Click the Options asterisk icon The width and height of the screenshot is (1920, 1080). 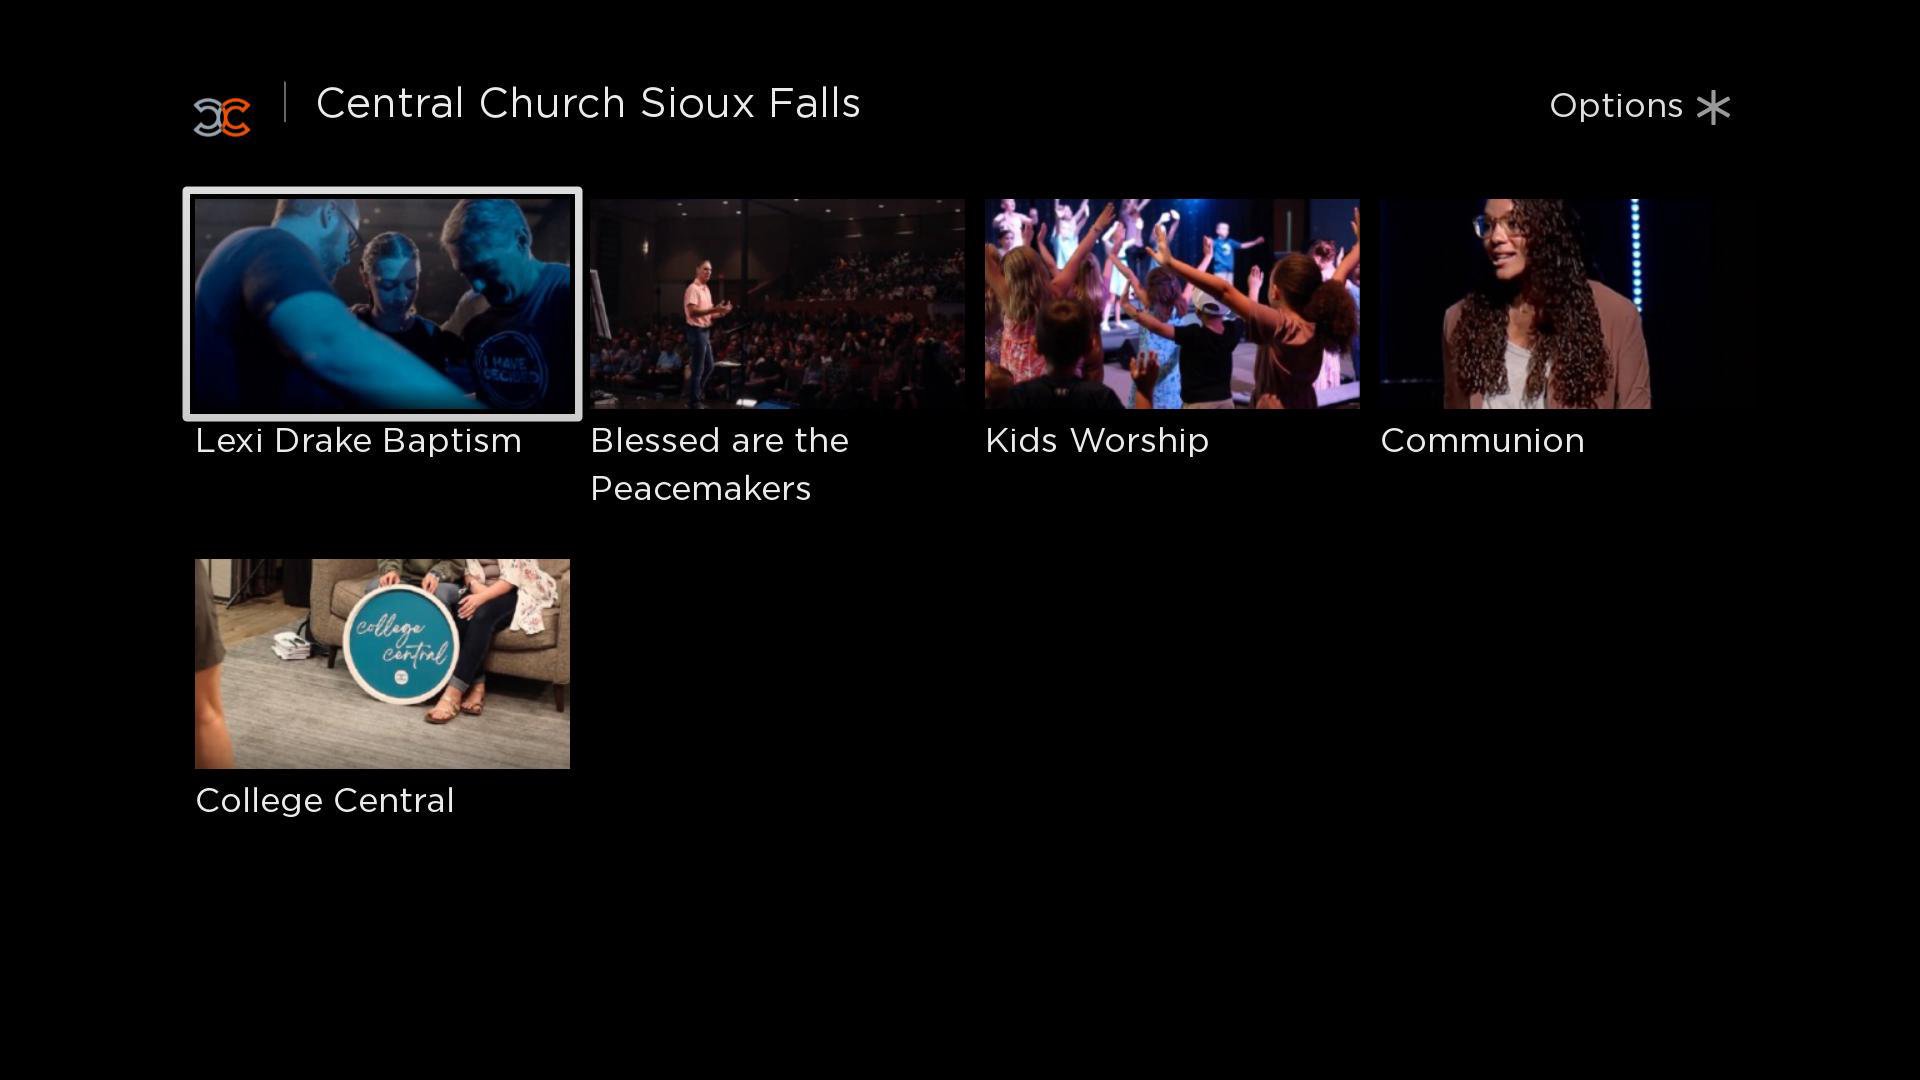pos(1713,107)
